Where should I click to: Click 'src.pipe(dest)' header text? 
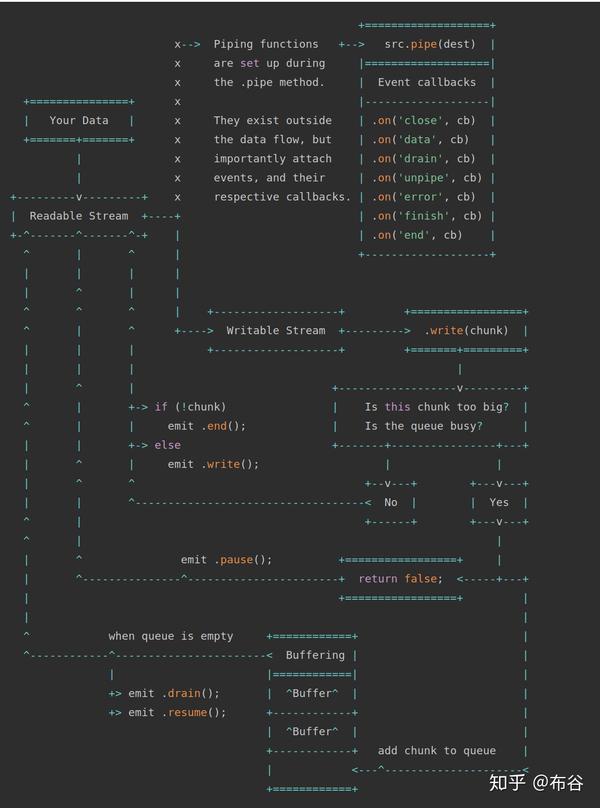(430, 44)
